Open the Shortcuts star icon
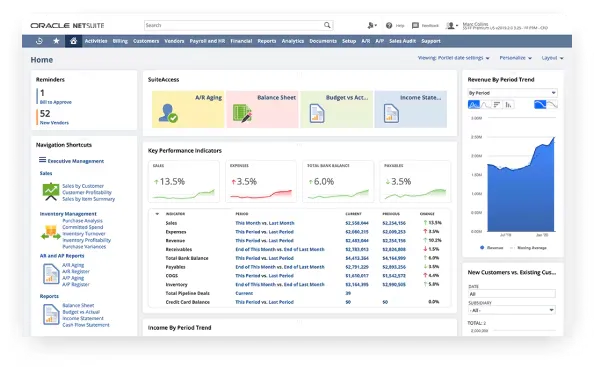 click(x=56, y=41)
